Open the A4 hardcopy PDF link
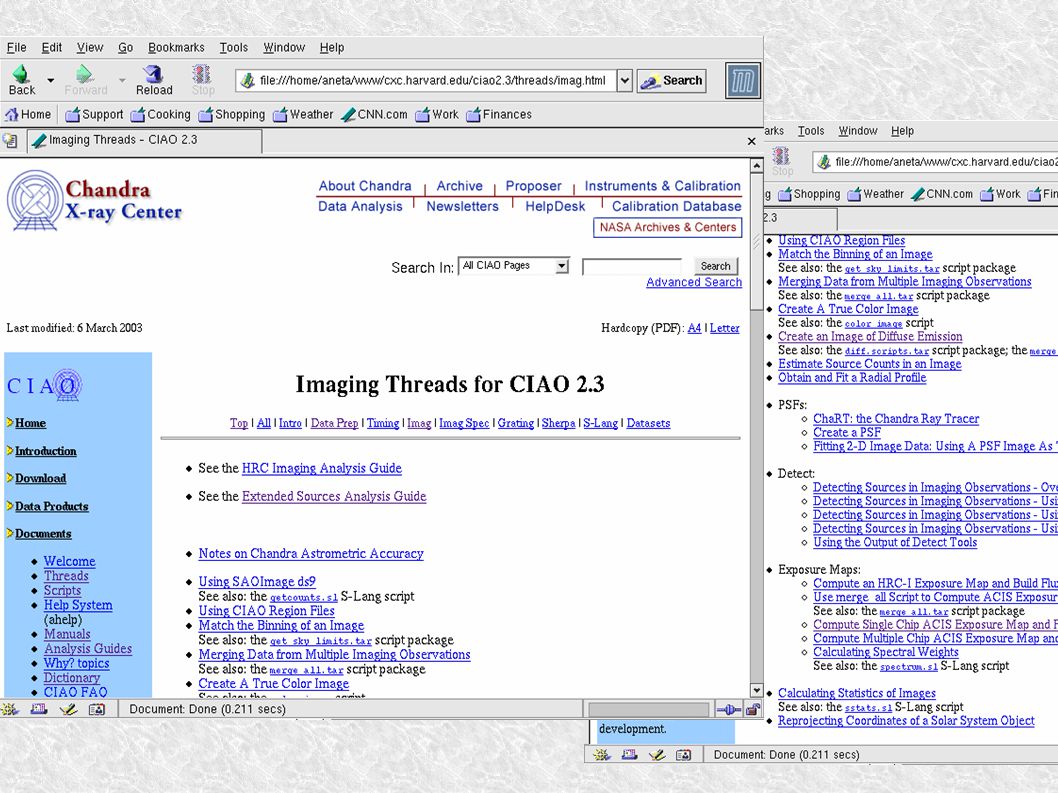This screenshot has width=1058, height=793. tap(694, 328)
